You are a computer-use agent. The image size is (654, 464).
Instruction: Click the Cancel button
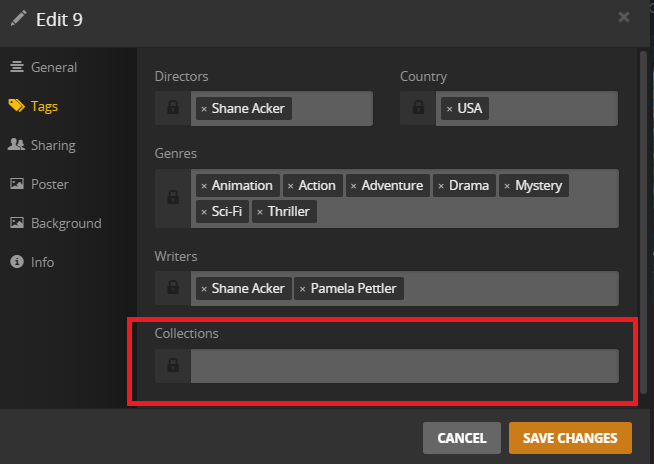point(461,437)
